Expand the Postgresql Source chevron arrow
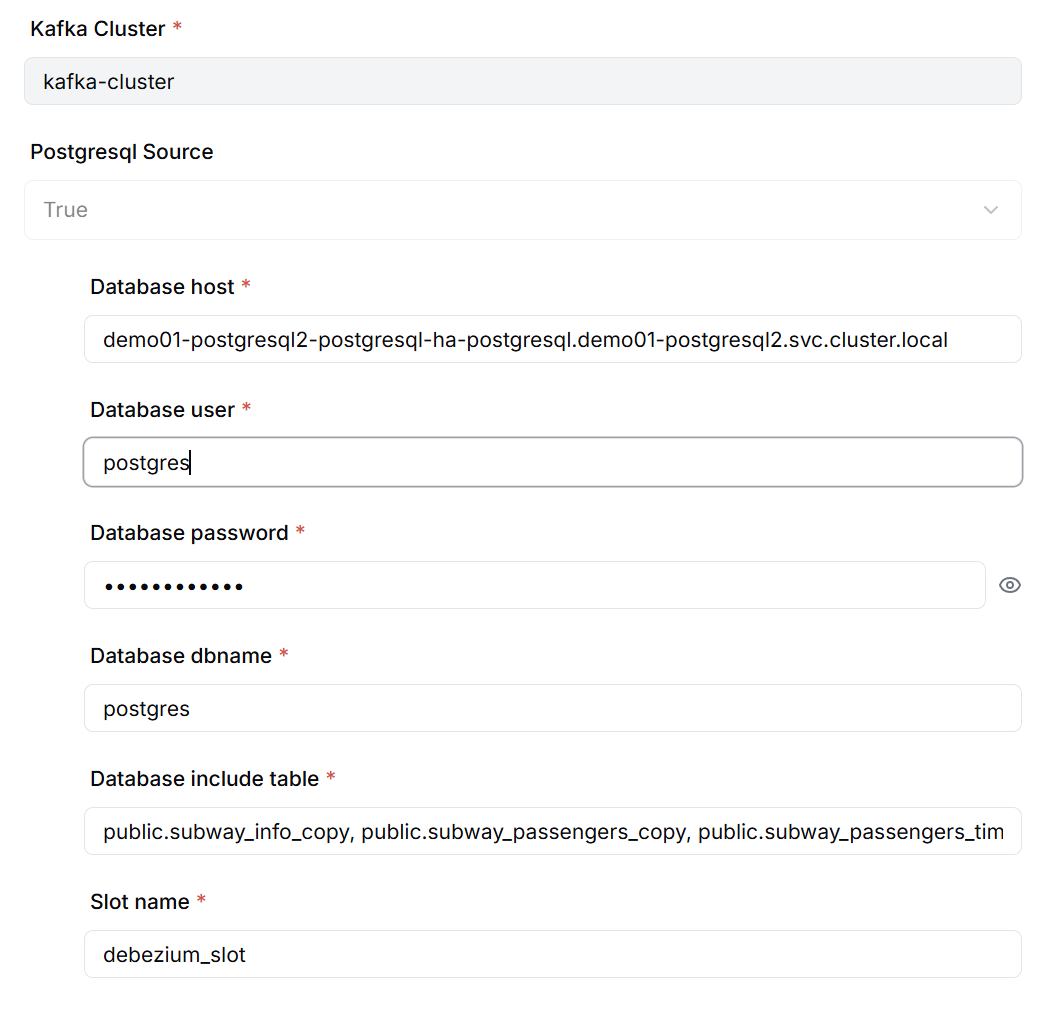The height and width of the screenshot is (1015, 1059). tap(991, 210)
